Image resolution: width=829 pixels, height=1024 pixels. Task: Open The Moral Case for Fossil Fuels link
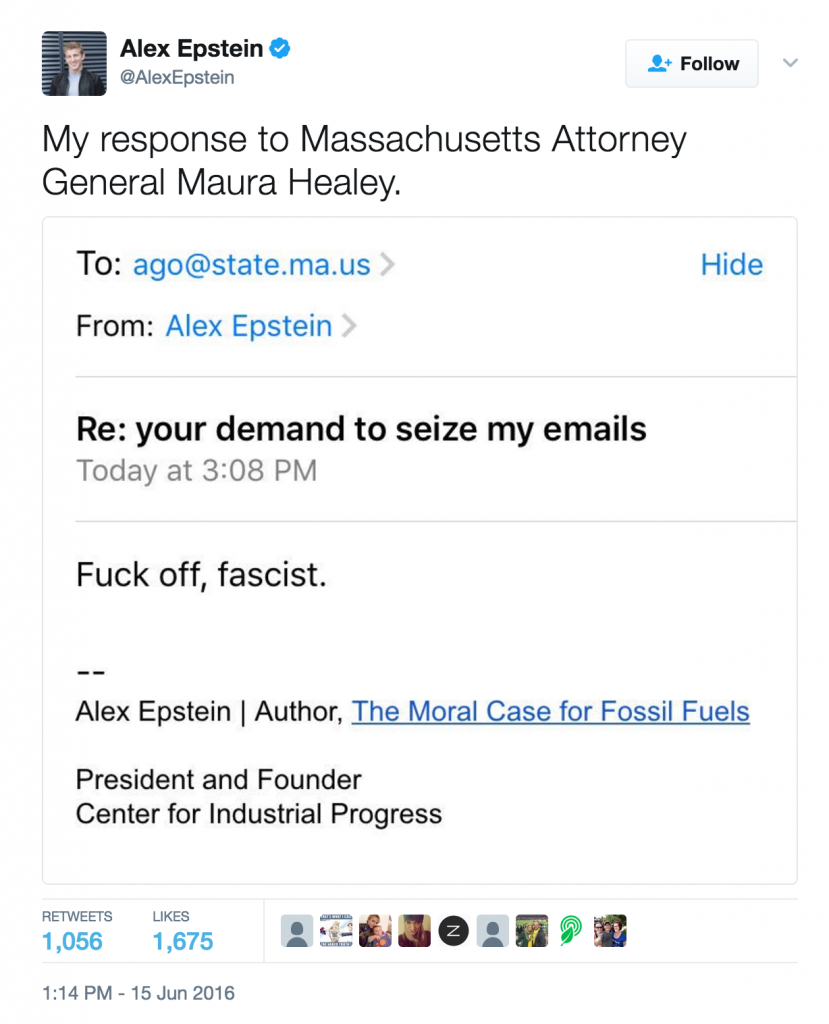click(x=551, y=711)
